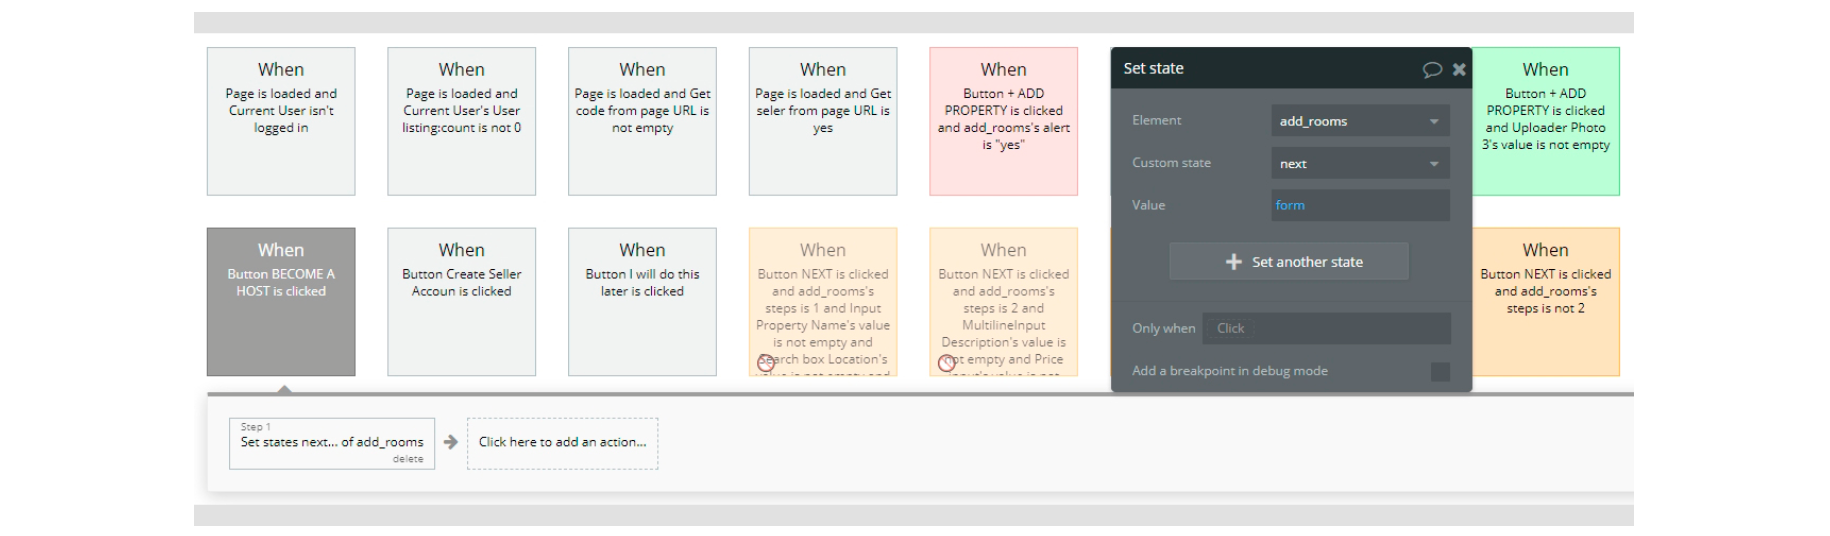The image size is (1830, 536).
Task: Click the Set state panel title
Action: (1153, 68)
